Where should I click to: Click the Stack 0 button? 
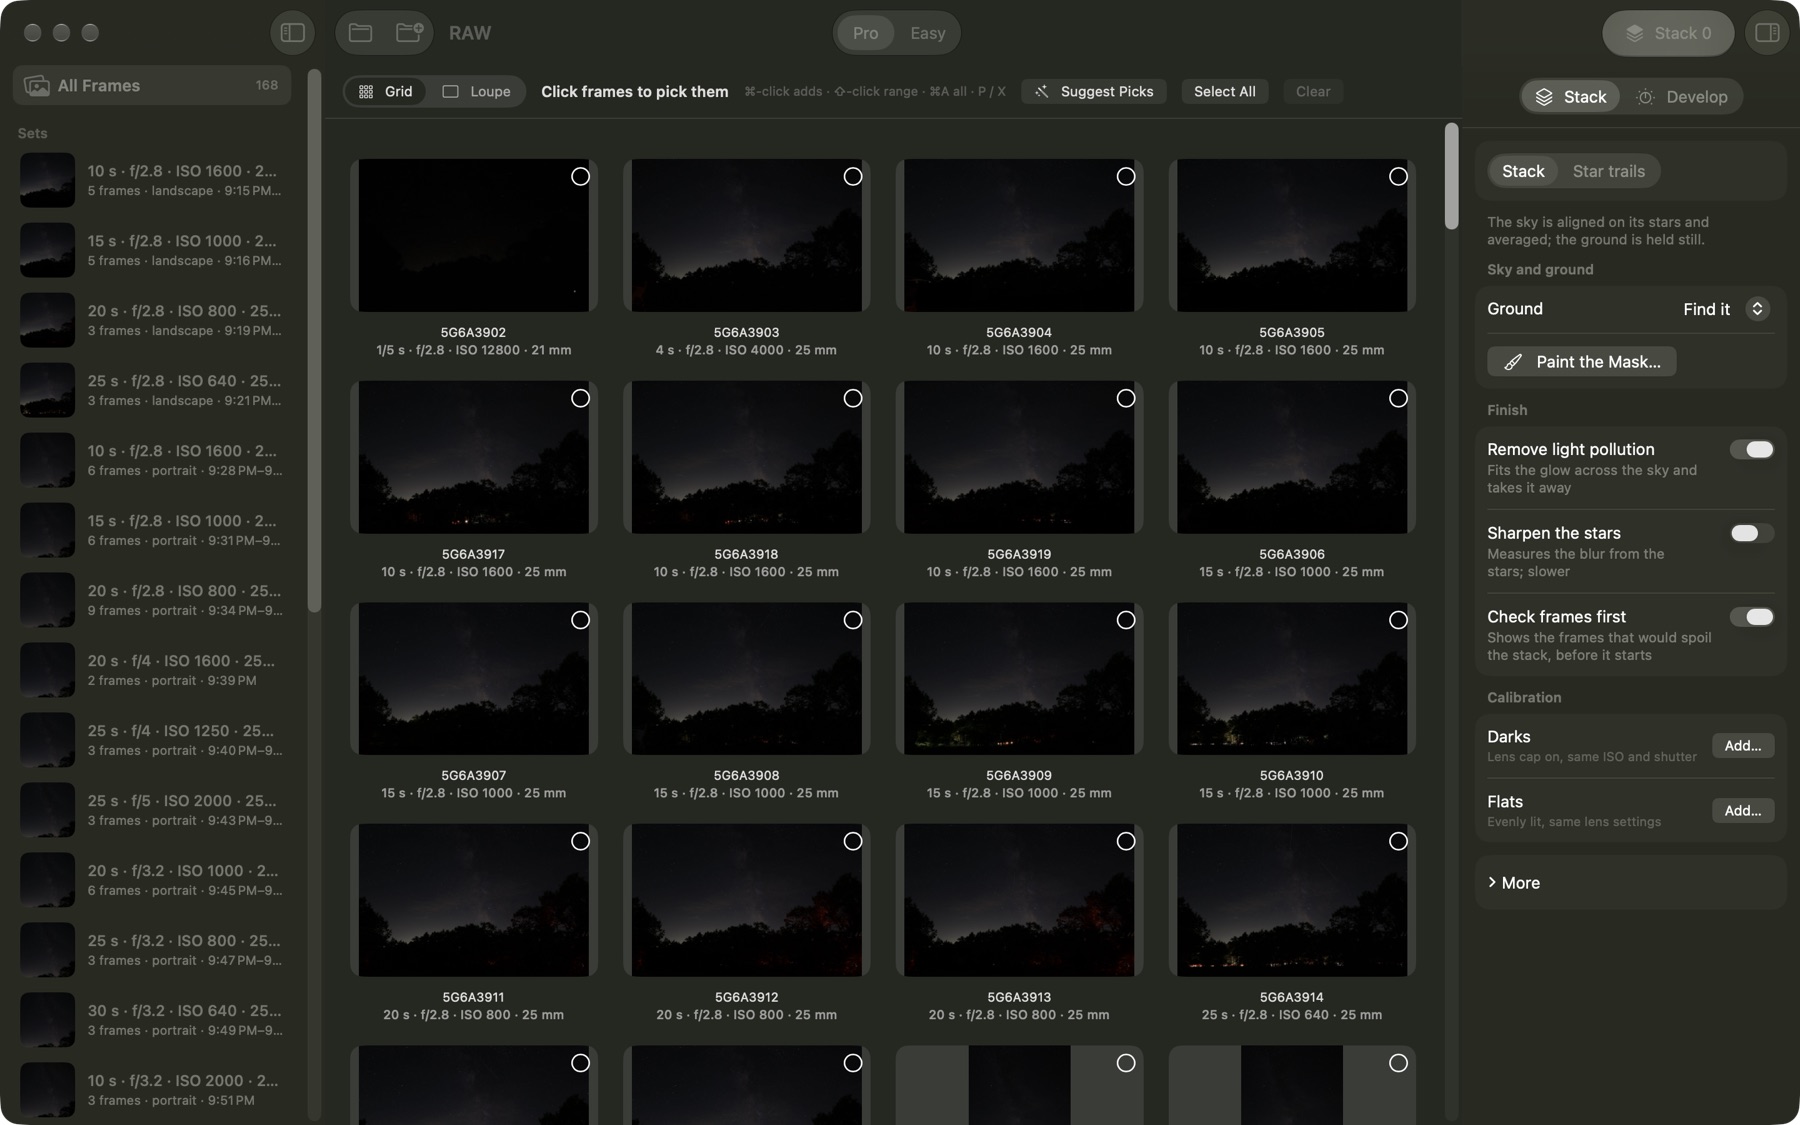pos(1667,33)
